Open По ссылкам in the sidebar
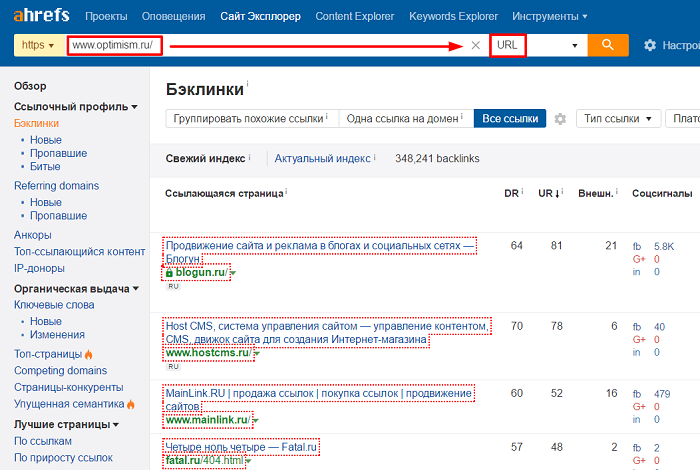700x470 pixels. (x=43, y=441)
